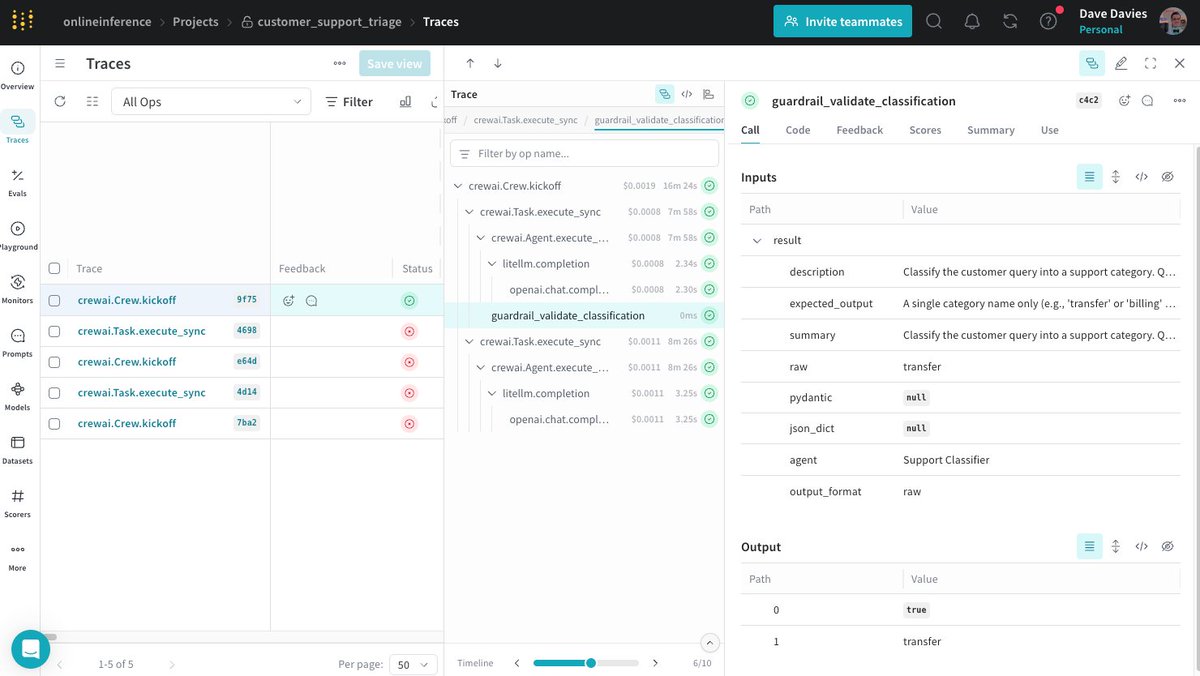Switch to the Scores tab
1200x676 pixels.
925,130
